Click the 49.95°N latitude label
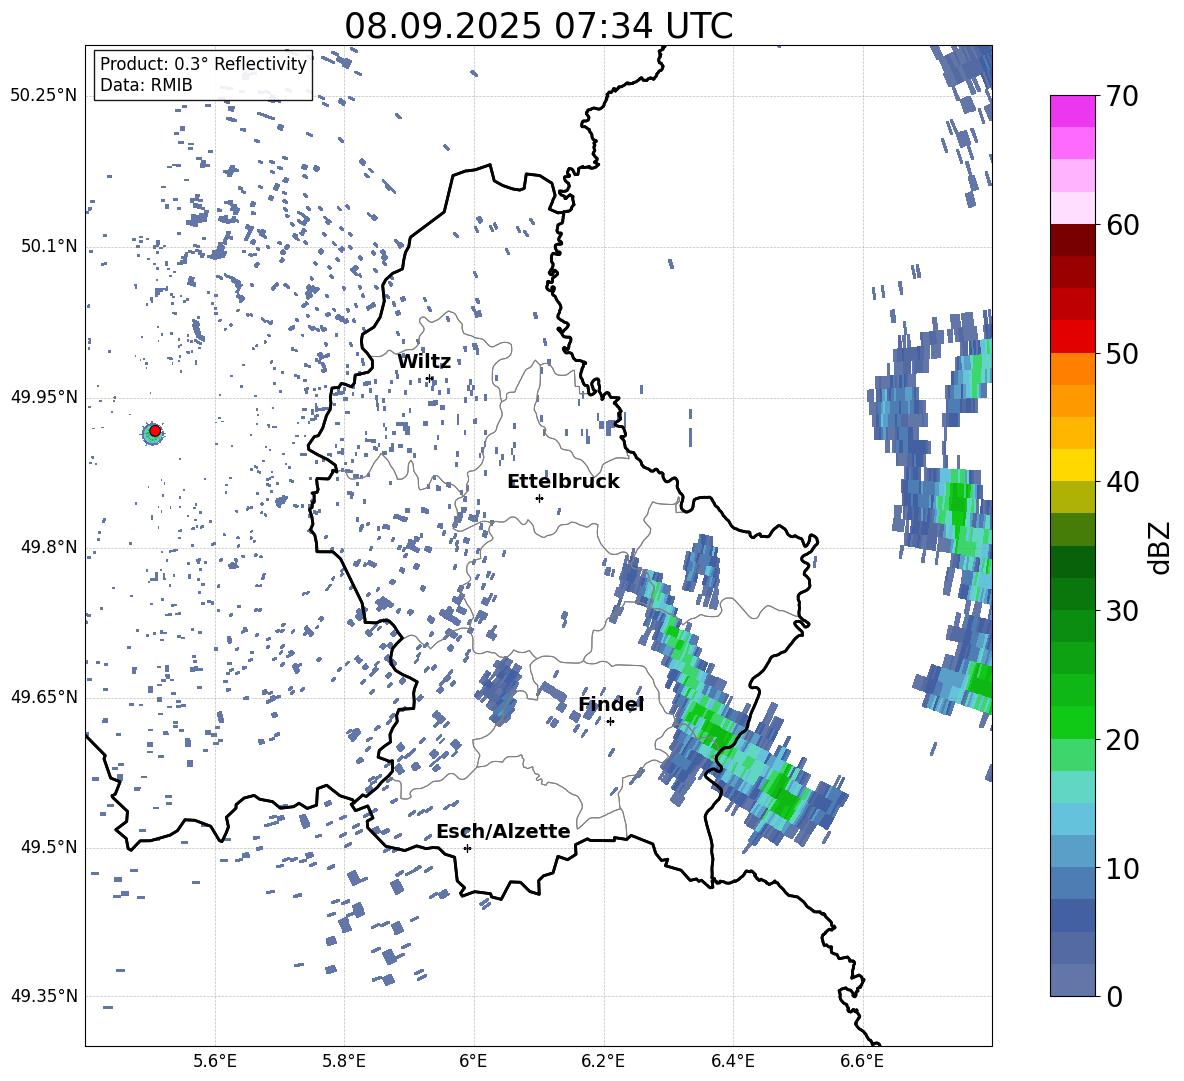1184x1081 pixels. 44,396
